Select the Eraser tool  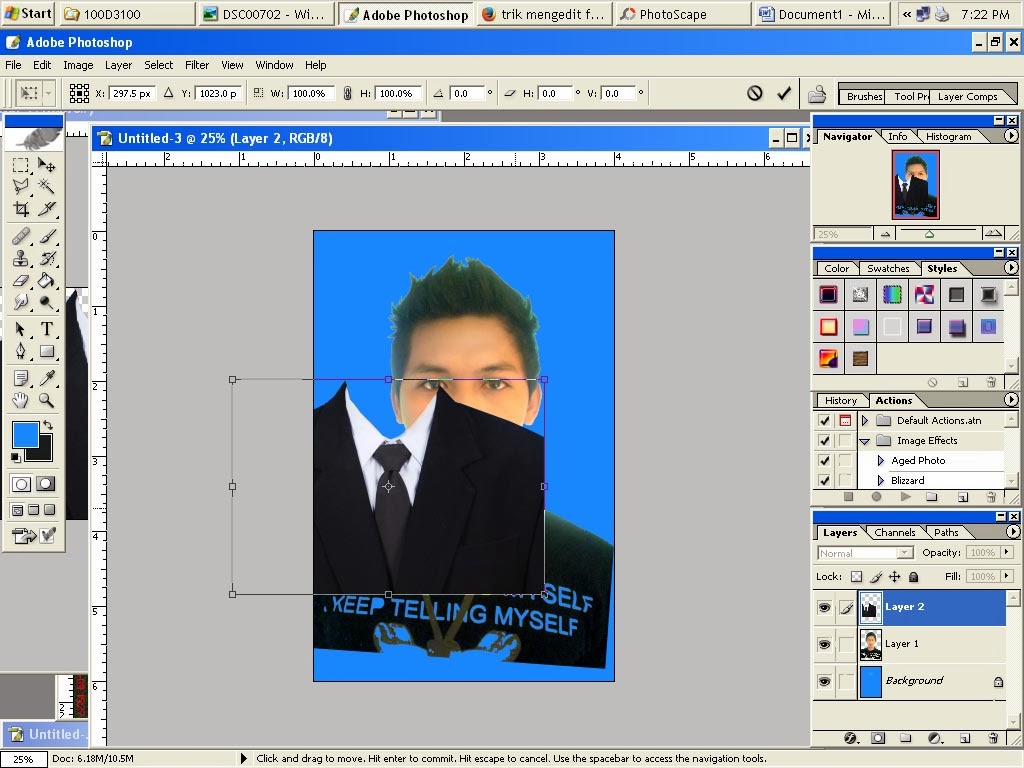pos(21,280)
